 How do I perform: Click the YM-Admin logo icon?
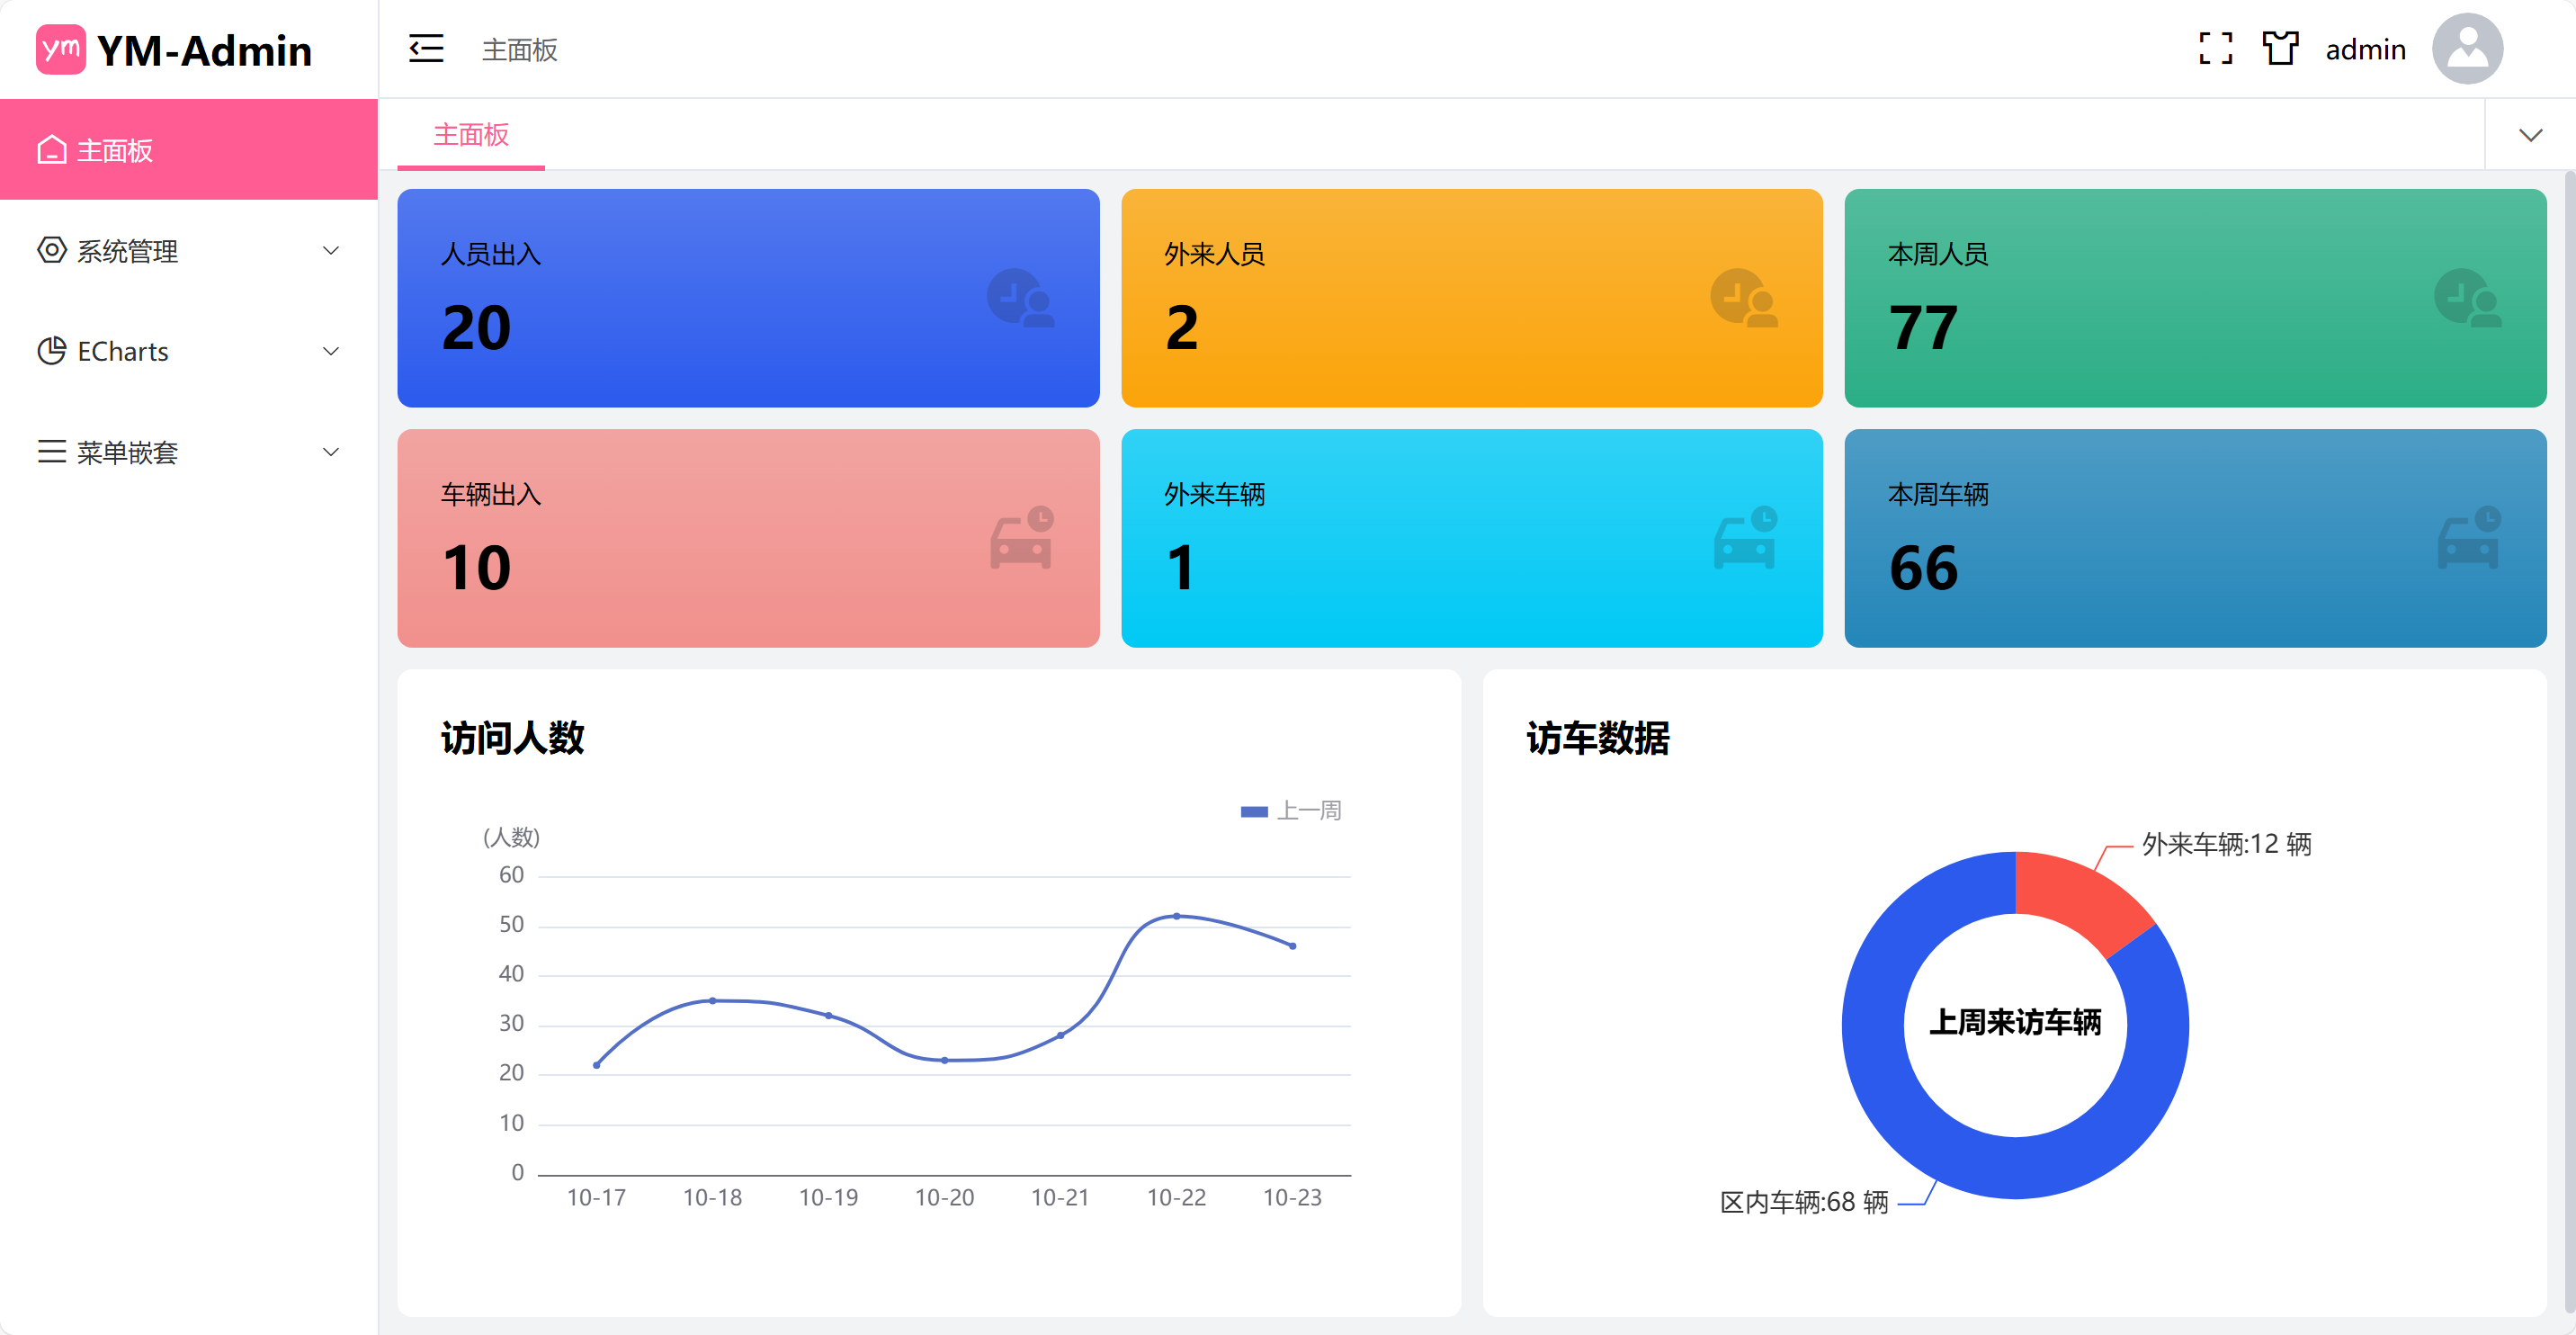tap(61, 49)
